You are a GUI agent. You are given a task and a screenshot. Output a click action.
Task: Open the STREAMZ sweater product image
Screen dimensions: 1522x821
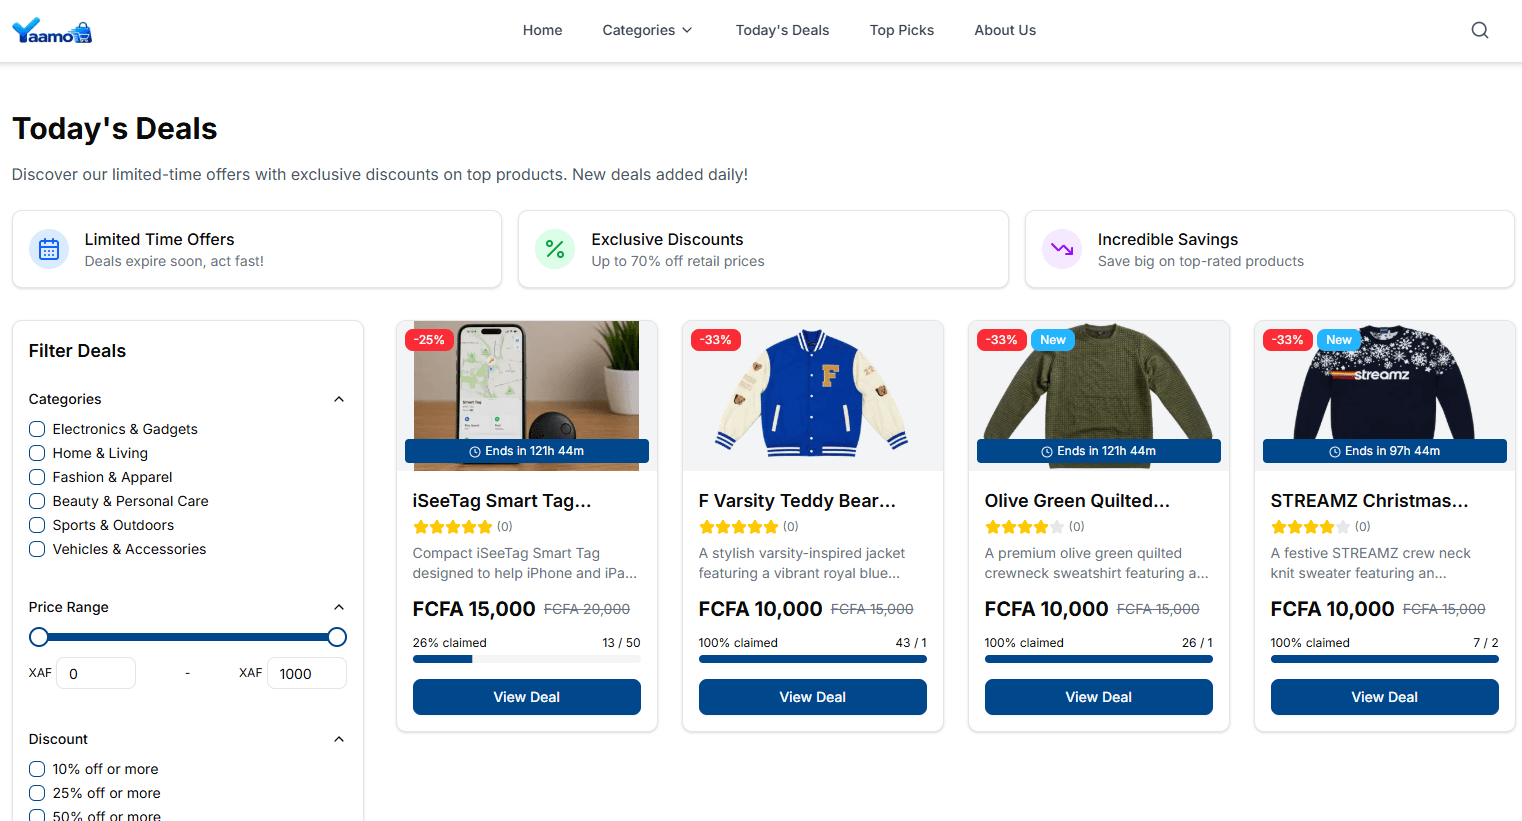coord(1385,396)
